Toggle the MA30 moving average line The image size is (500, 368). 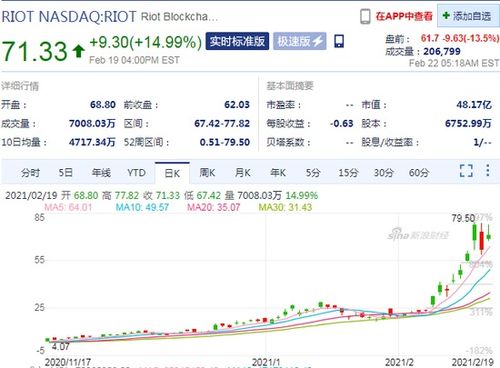point(285,207)
